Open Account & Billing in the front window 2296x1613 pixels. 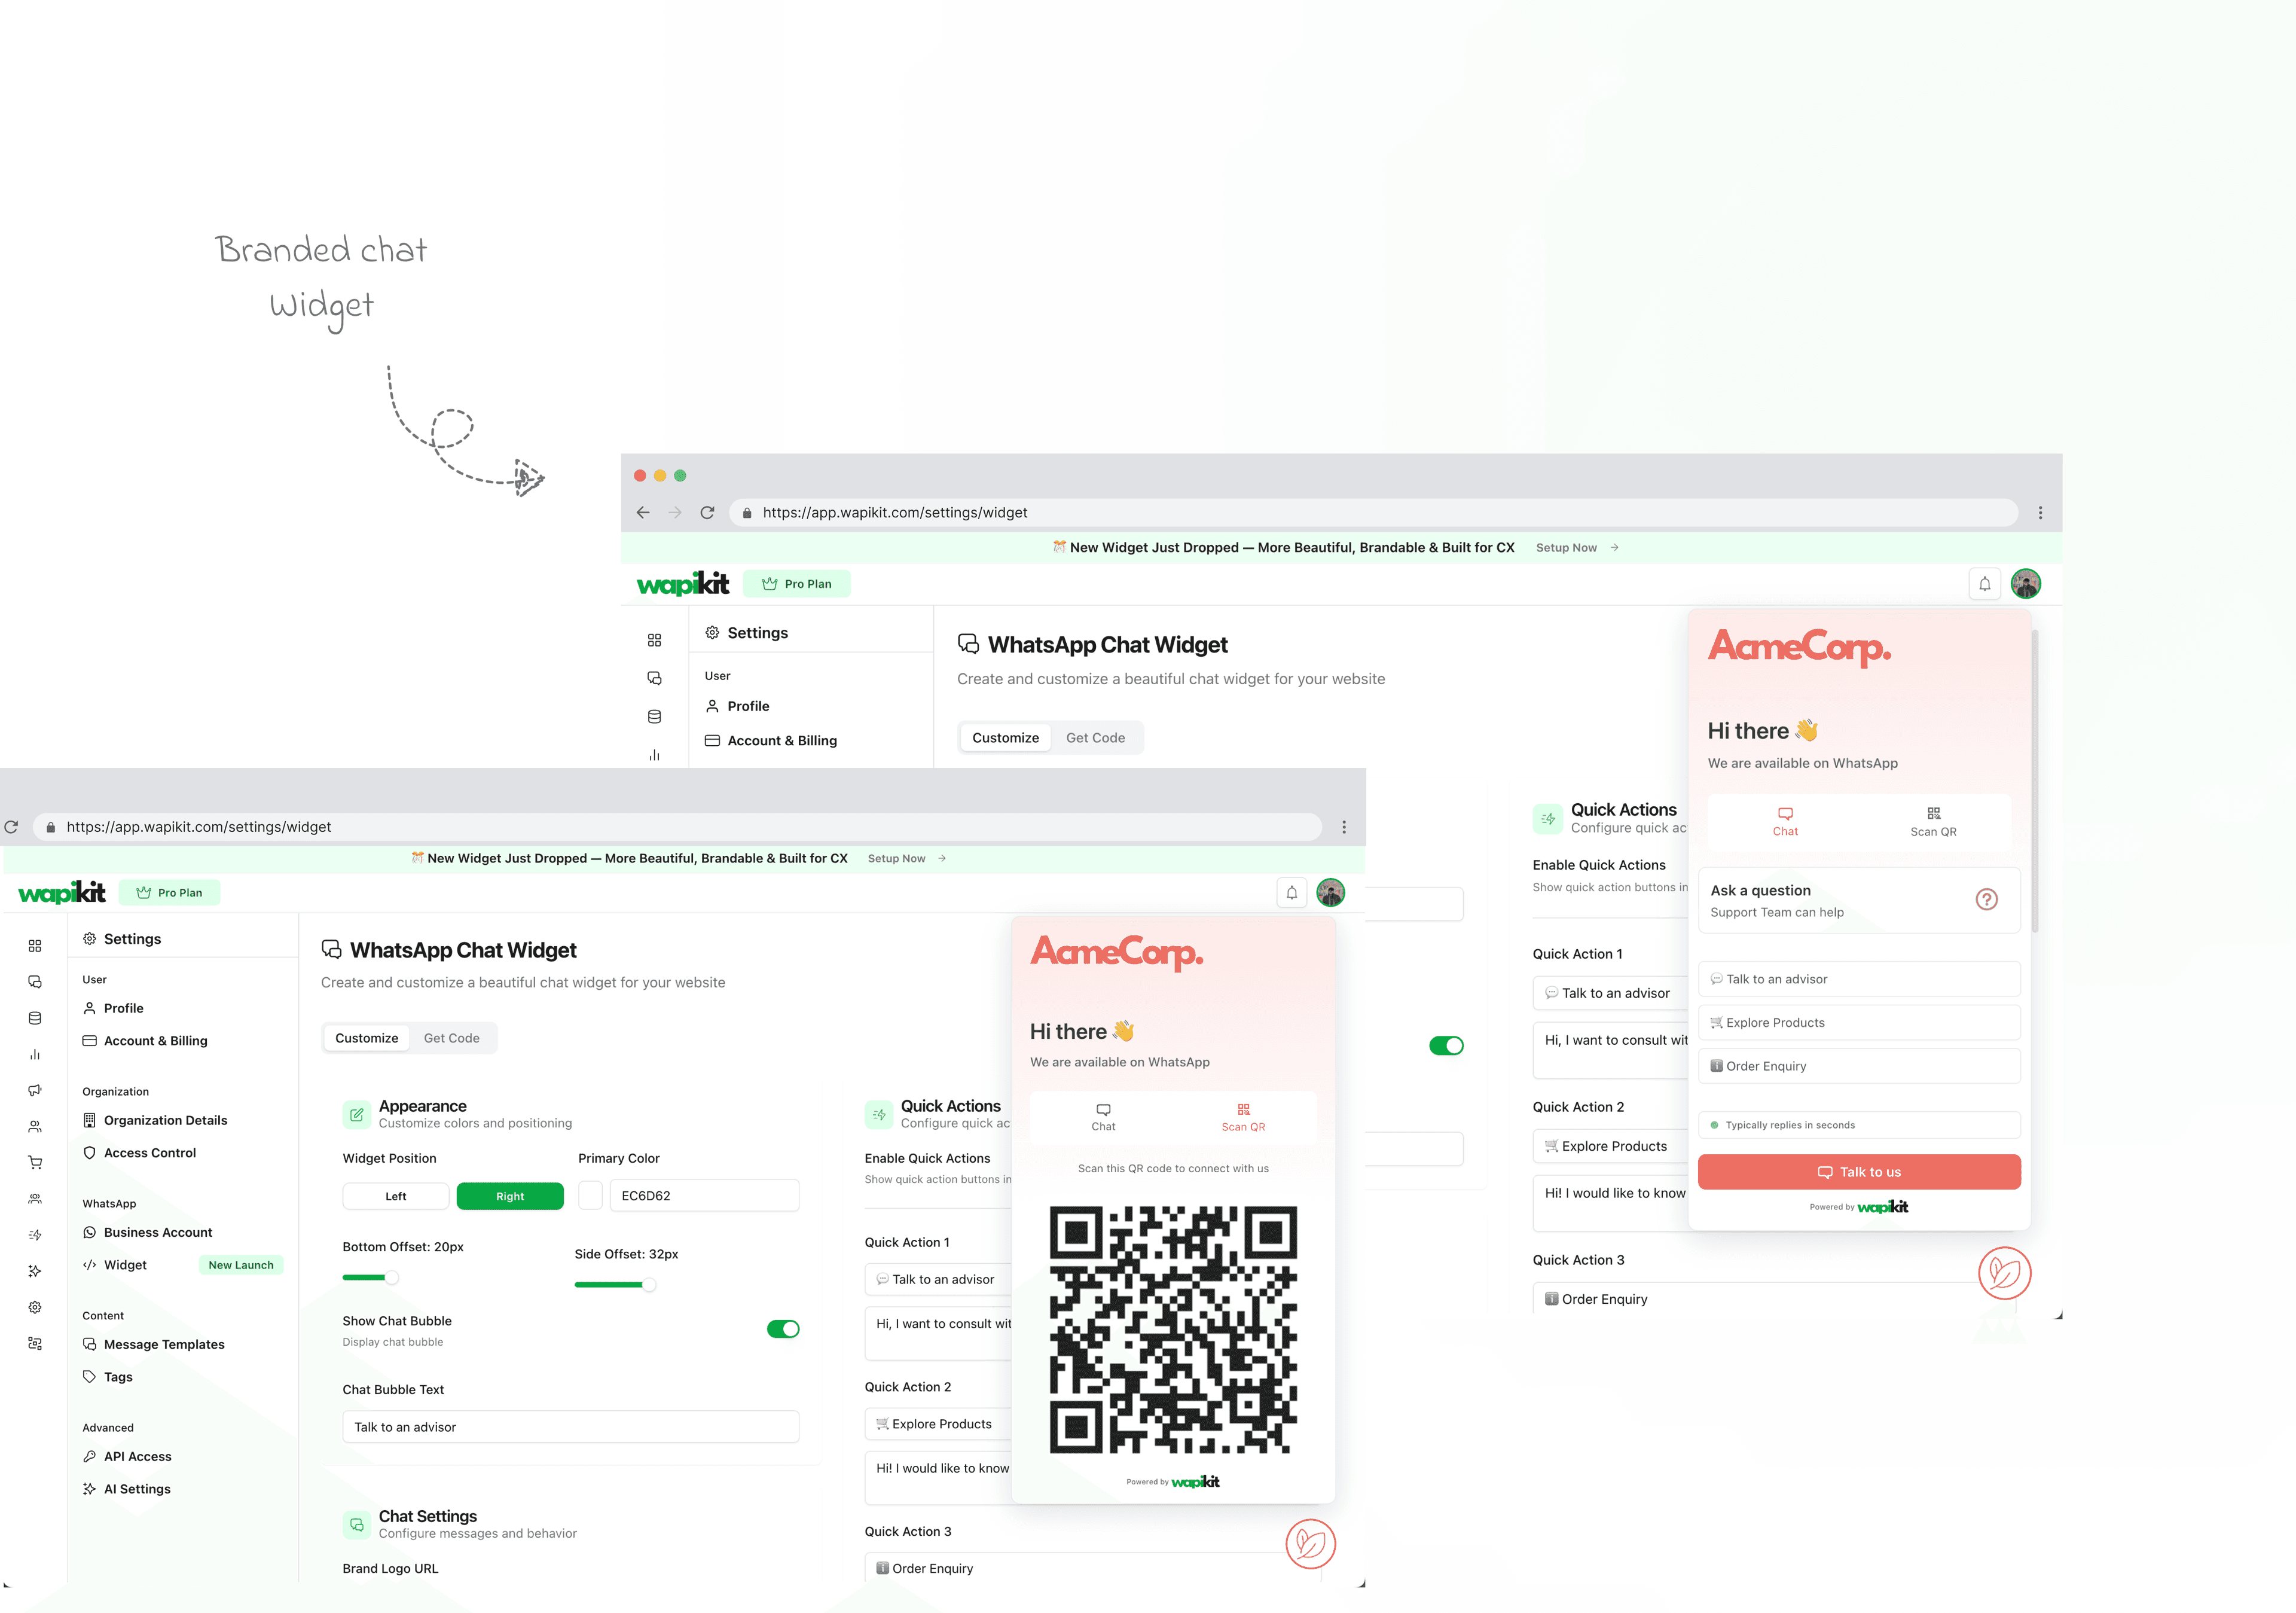(145, 1040)
